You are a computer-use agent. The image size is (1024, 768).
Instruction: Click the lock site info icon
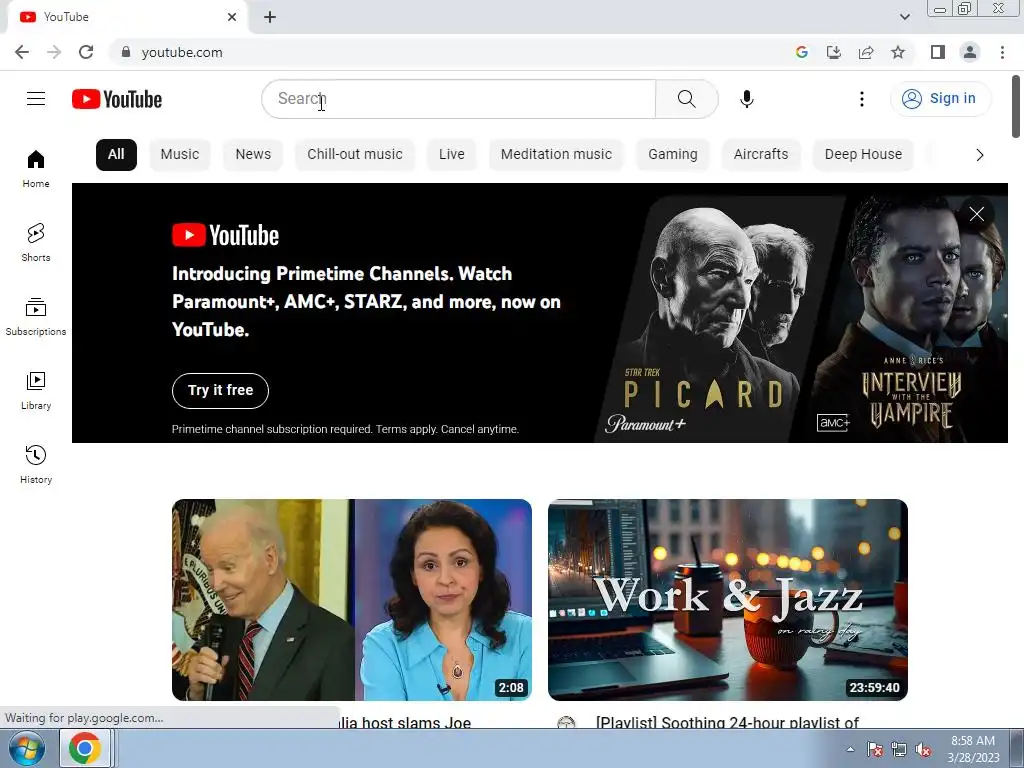126,52
